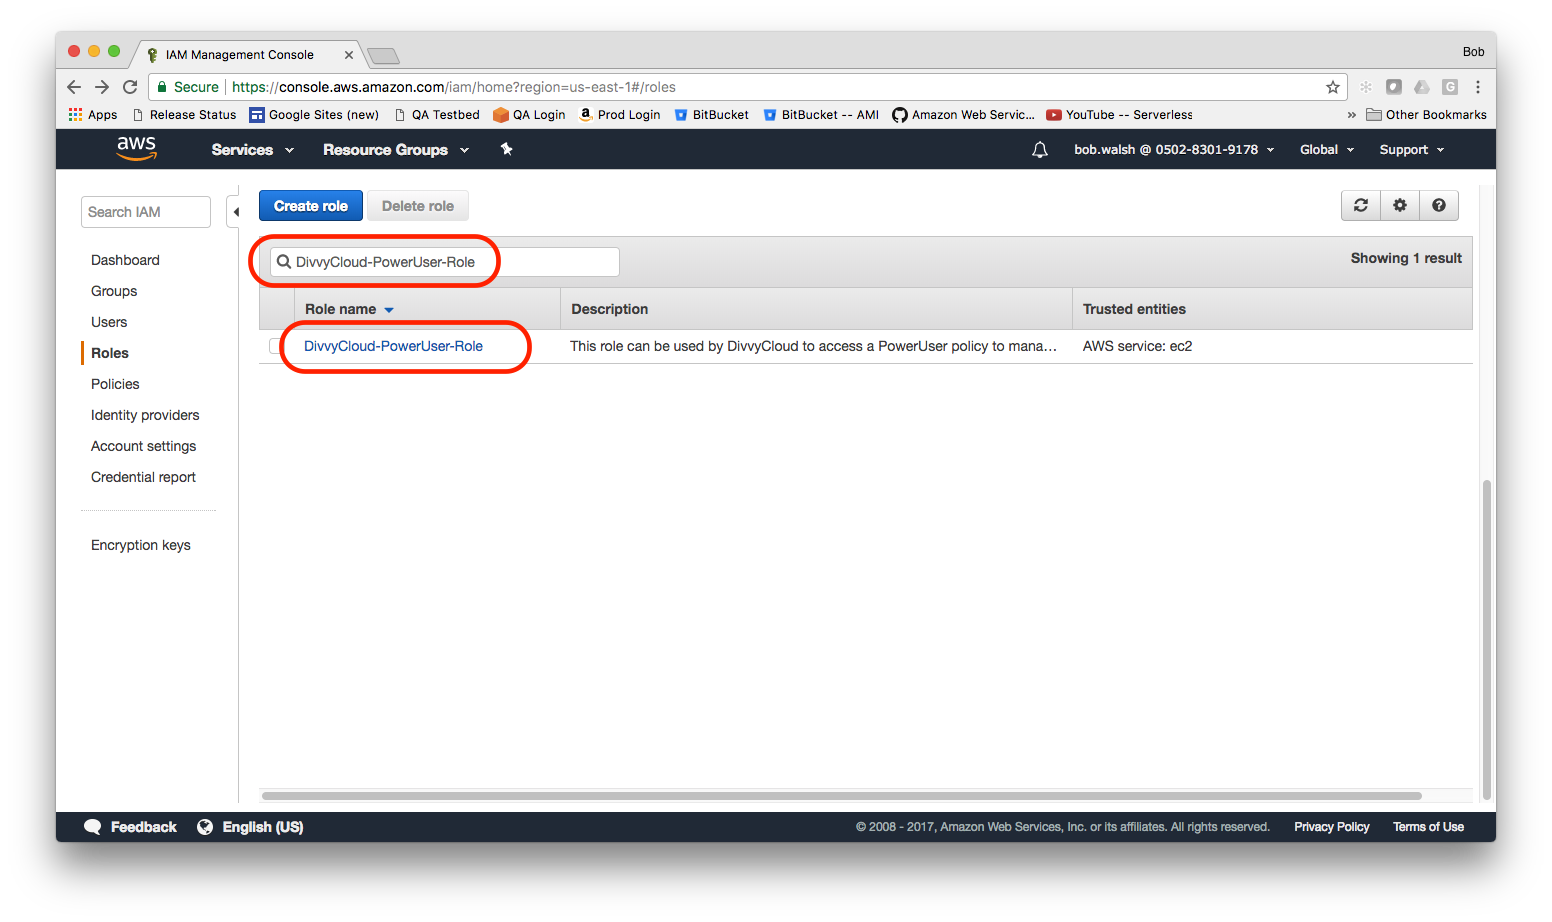Open the Terms of Use link
The width and height of the screenshot is (1552, 922).
pyautogui.click(x=1428, y=827)
